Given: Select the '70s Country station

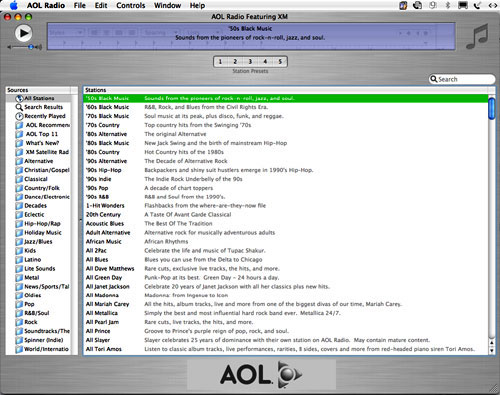Looking at the screenshot, I should [x=285, y=125].
